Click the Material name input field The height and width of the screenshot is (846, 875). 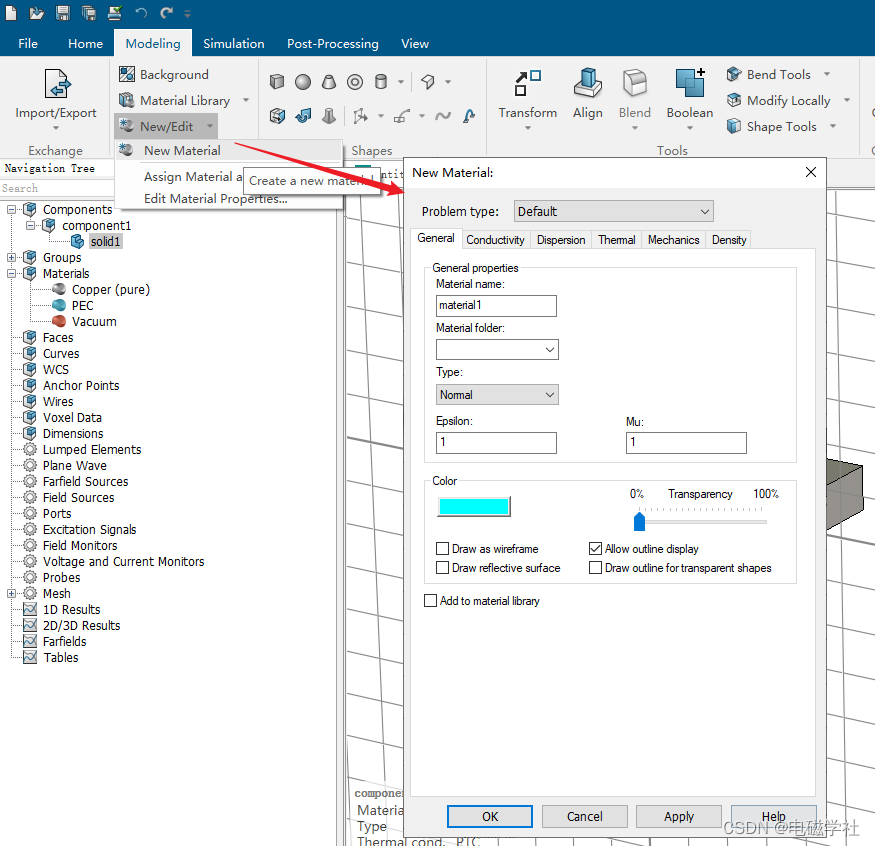(x=496, y=305)
